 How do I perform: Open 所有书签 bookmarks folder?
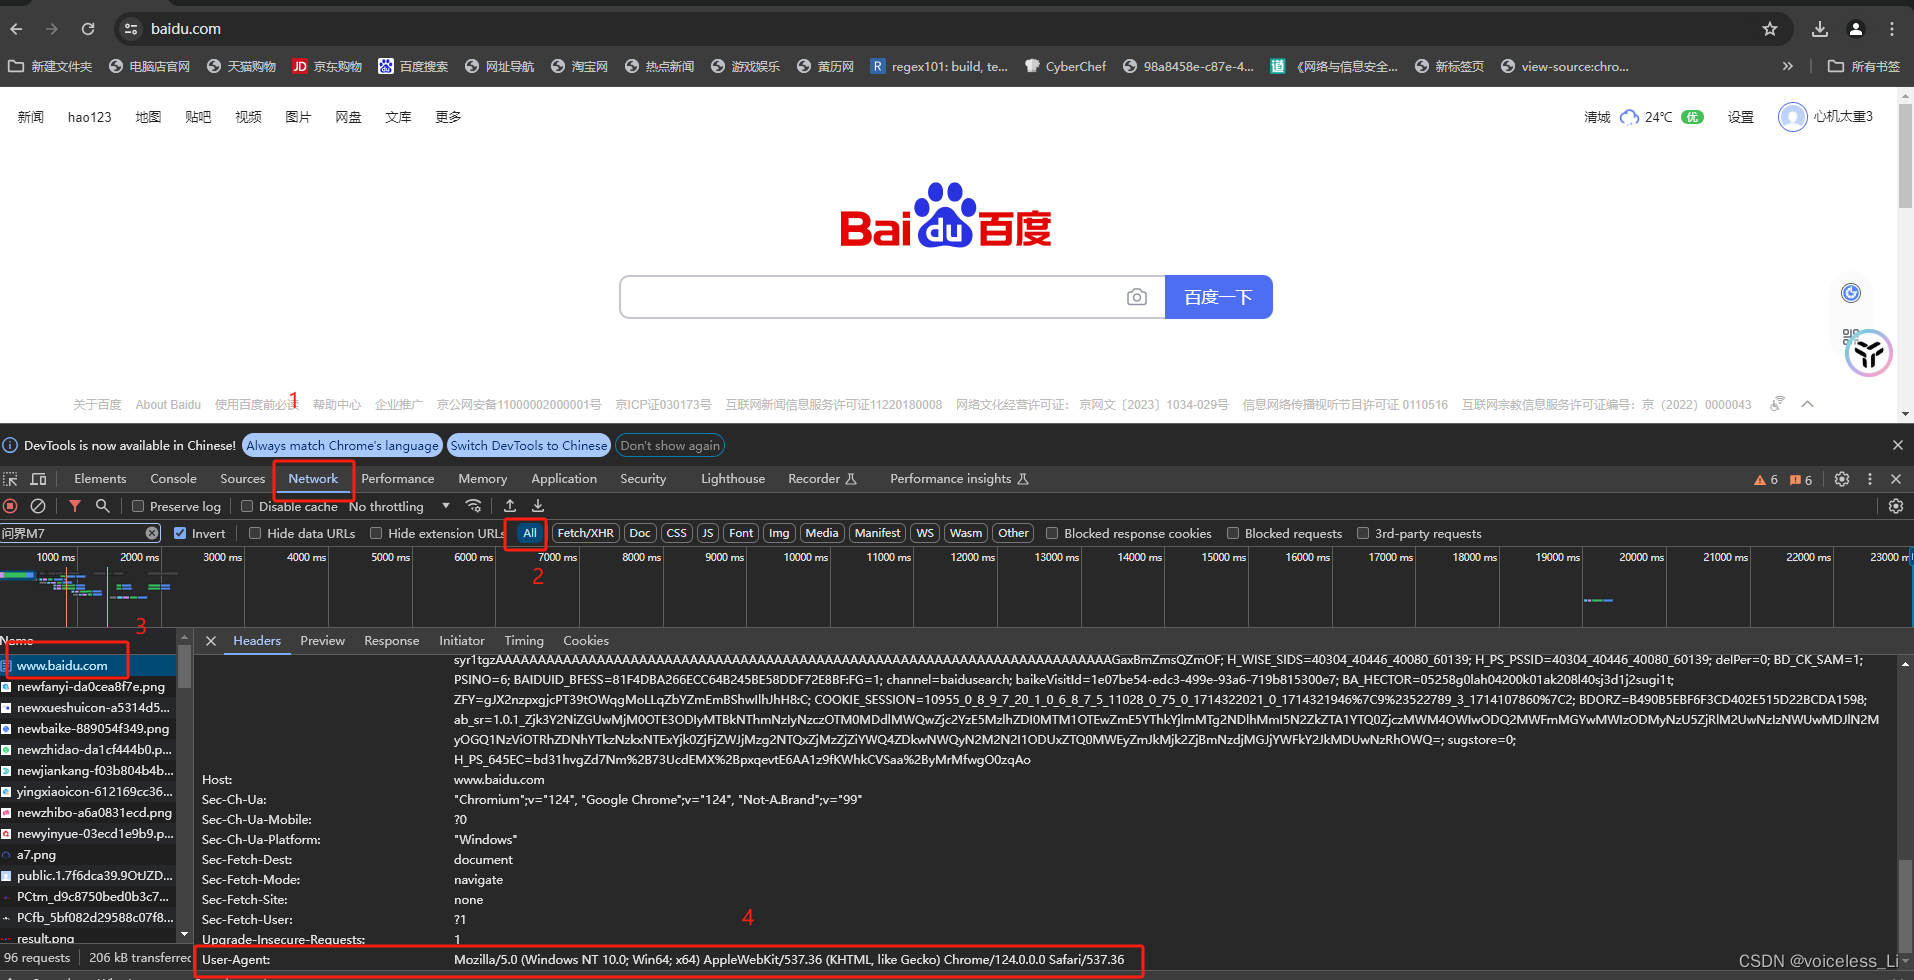click(1863, 66)
